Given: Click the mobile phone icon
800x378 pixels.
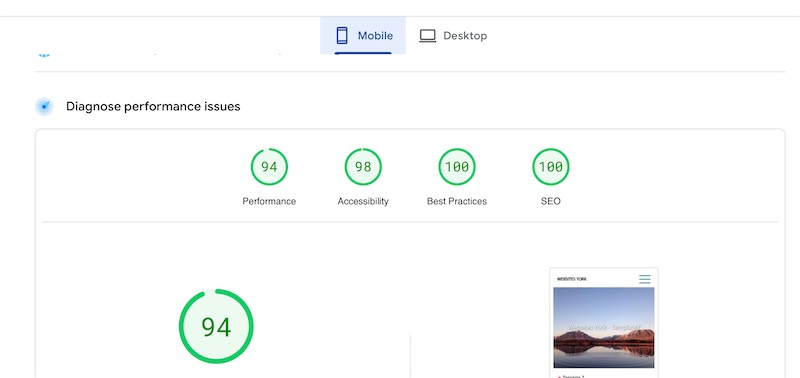Looking at the screenshot, I should pos(342,36).
